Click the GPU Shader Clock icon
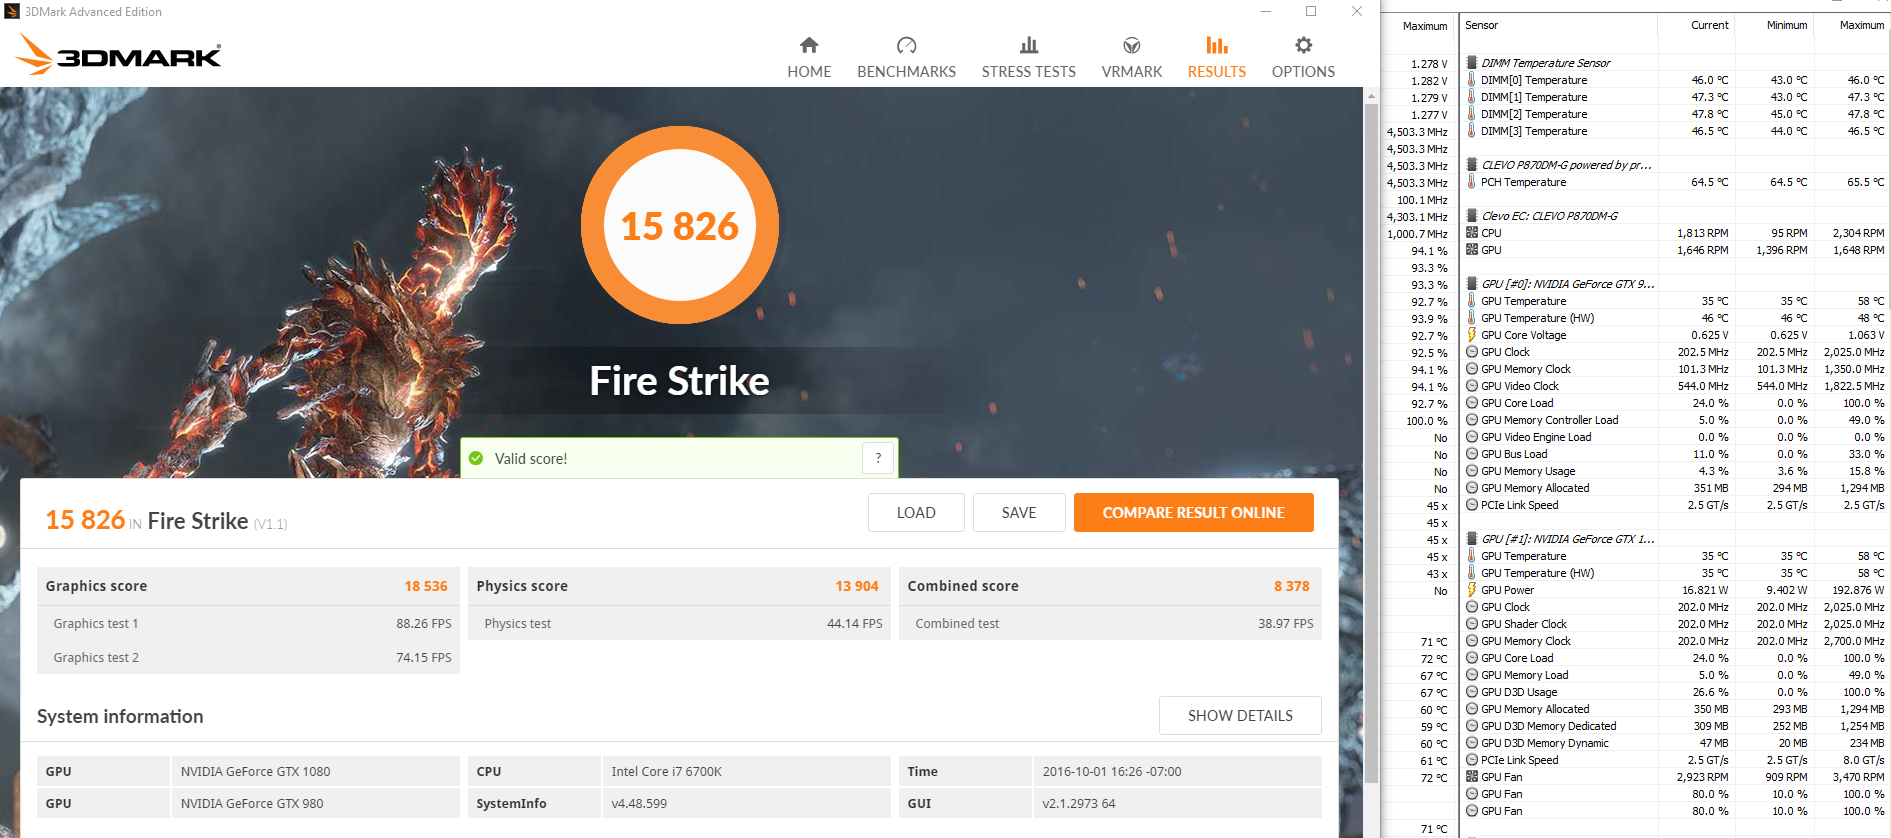 point(1472,623)
